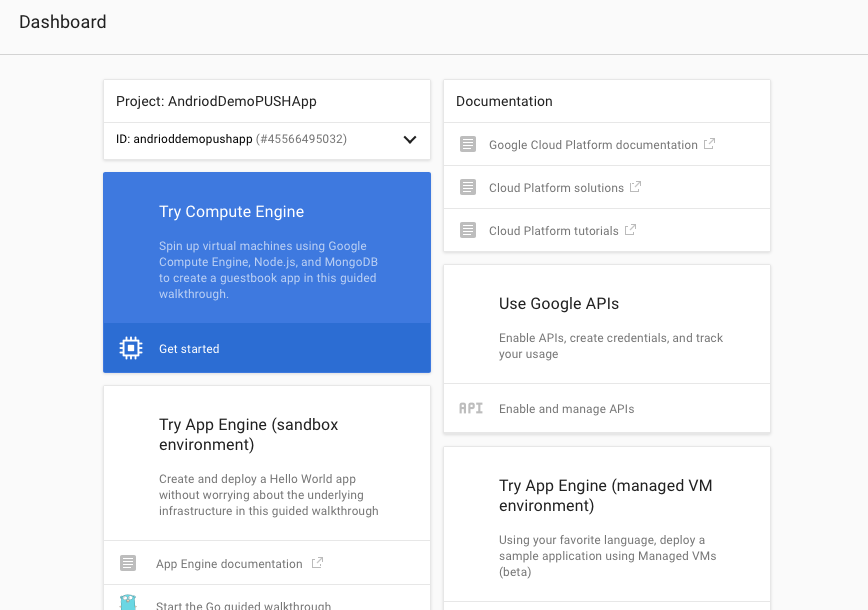
Task: Click document icon beside Cloud Platform solutions
Action: click(468, 187)
